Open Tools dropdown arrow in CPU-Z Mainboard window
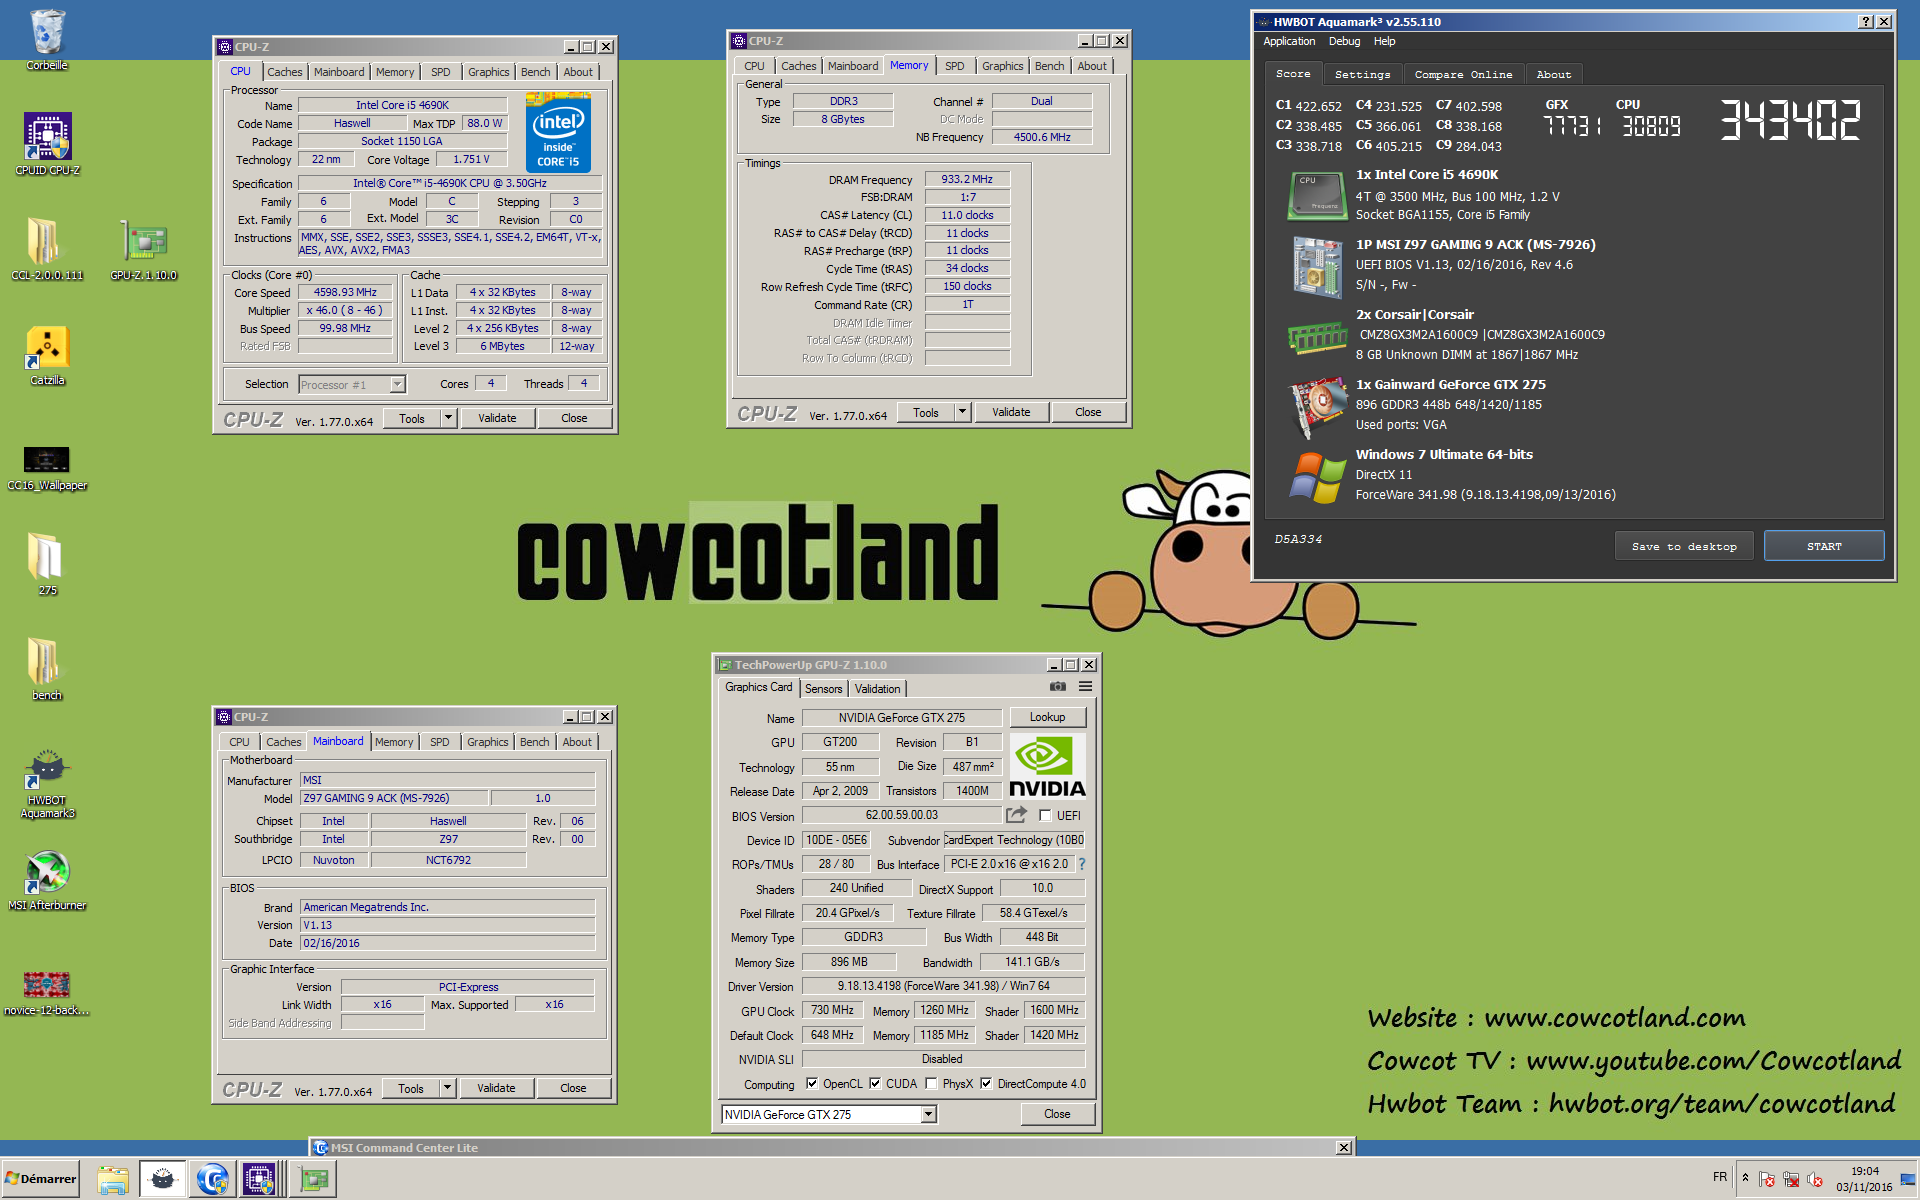This screenshot has height=1200, width=1920. tap(447, 1088)
